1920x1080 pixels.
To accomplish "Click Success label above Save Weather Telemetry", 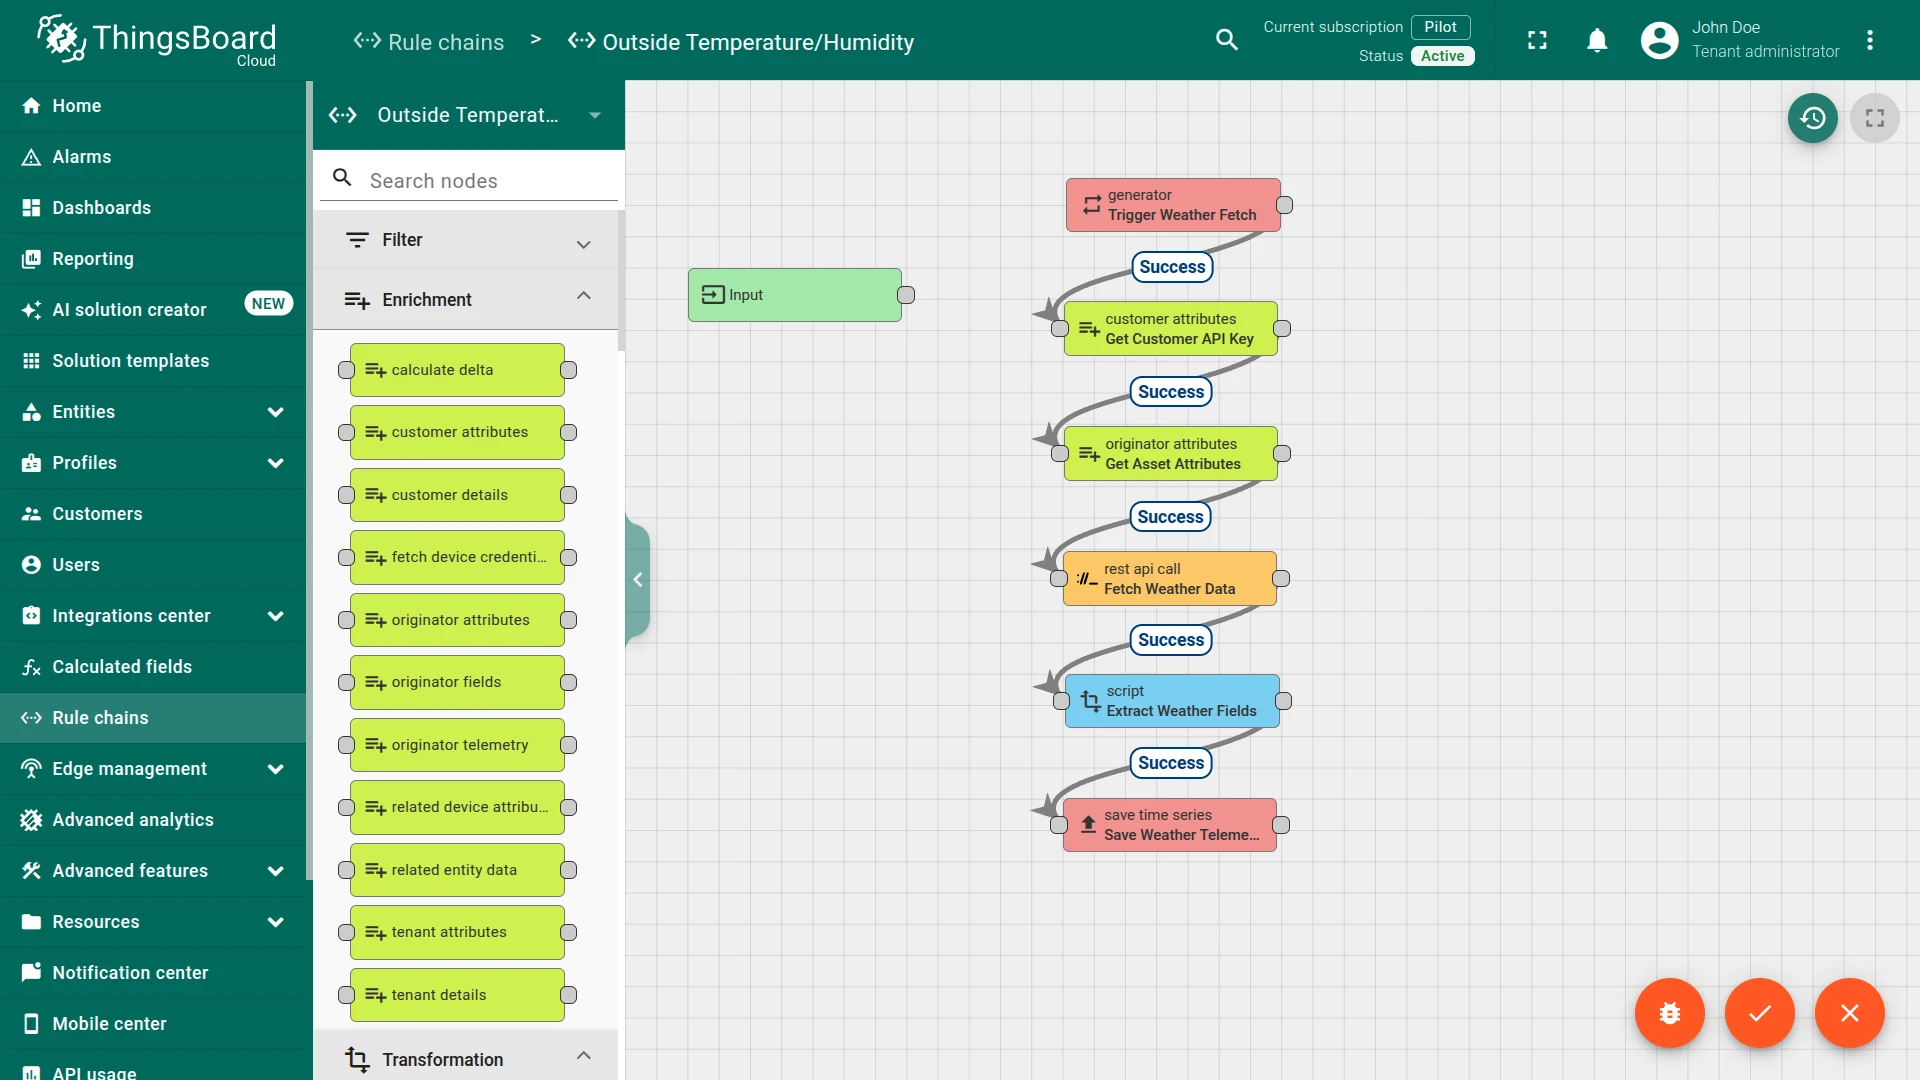I will [1171, 763].
